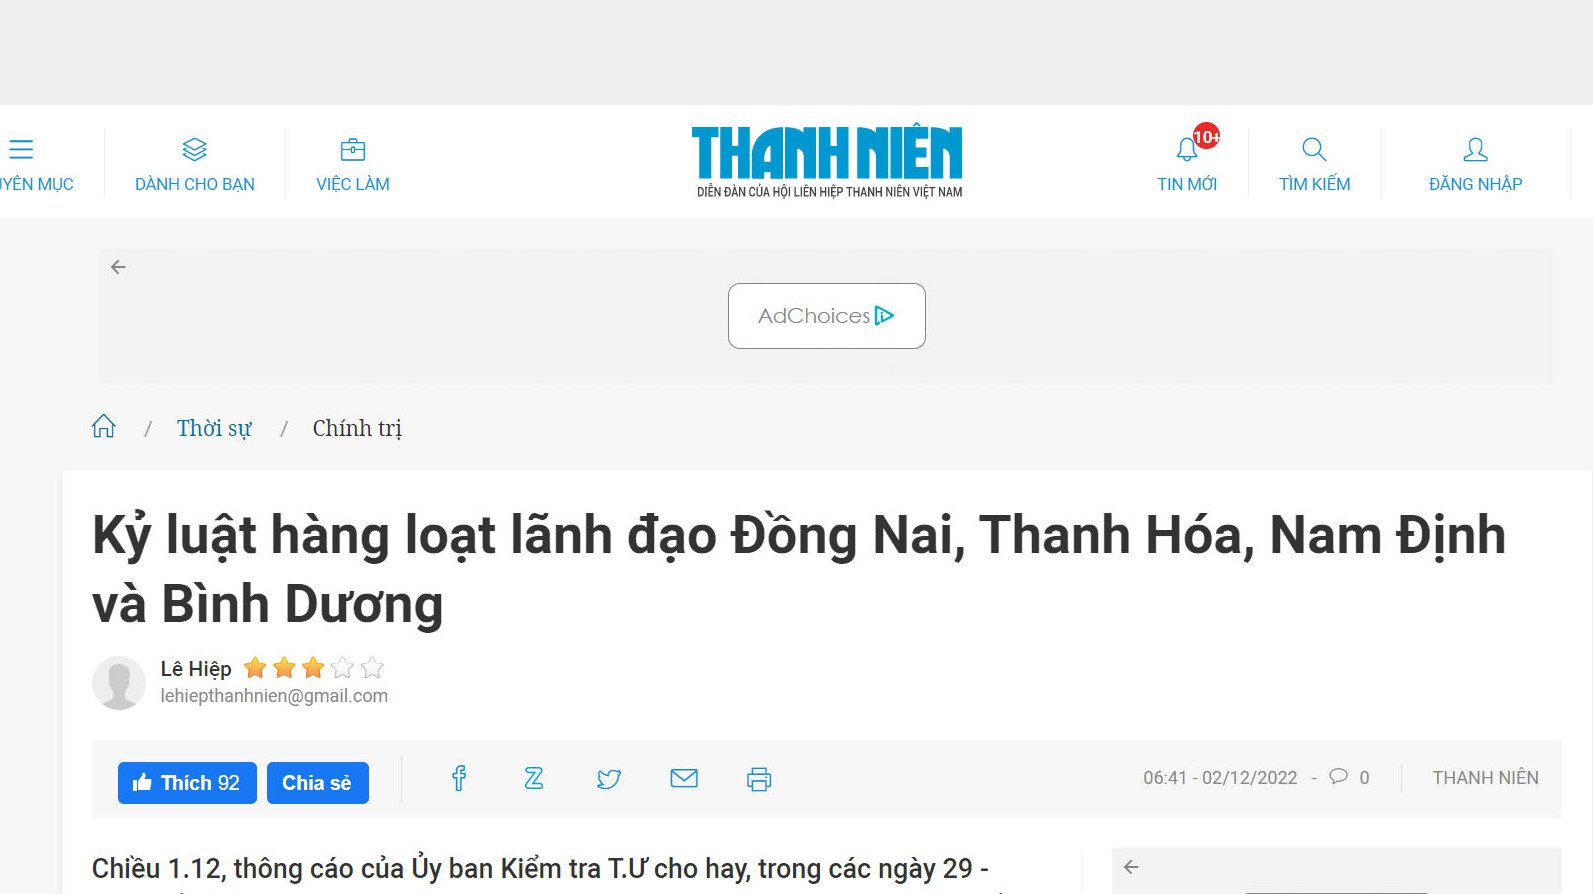Open the Tìm kiếm search icon
The image size is (1593, 894).
pyautogui.click(x=1314, y=150)
